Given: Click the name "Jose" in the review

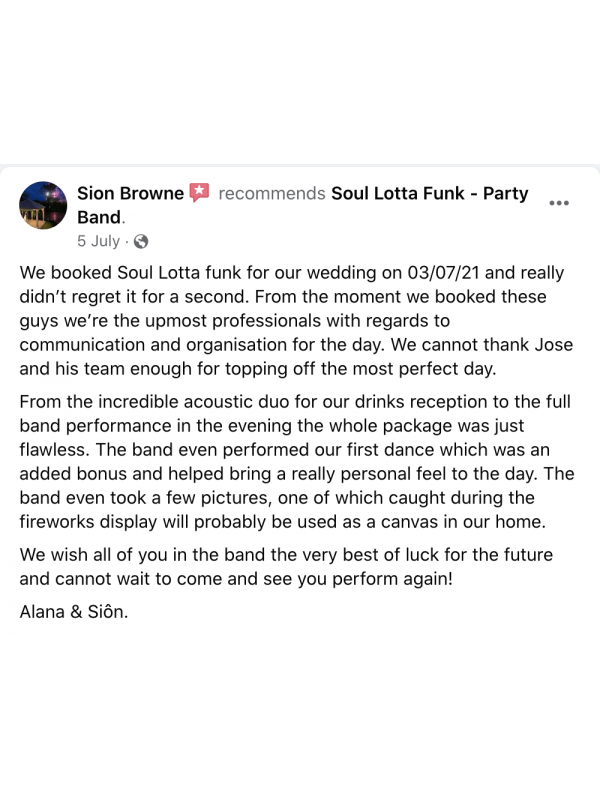Looking at the screenshot, I should point(555,345).
